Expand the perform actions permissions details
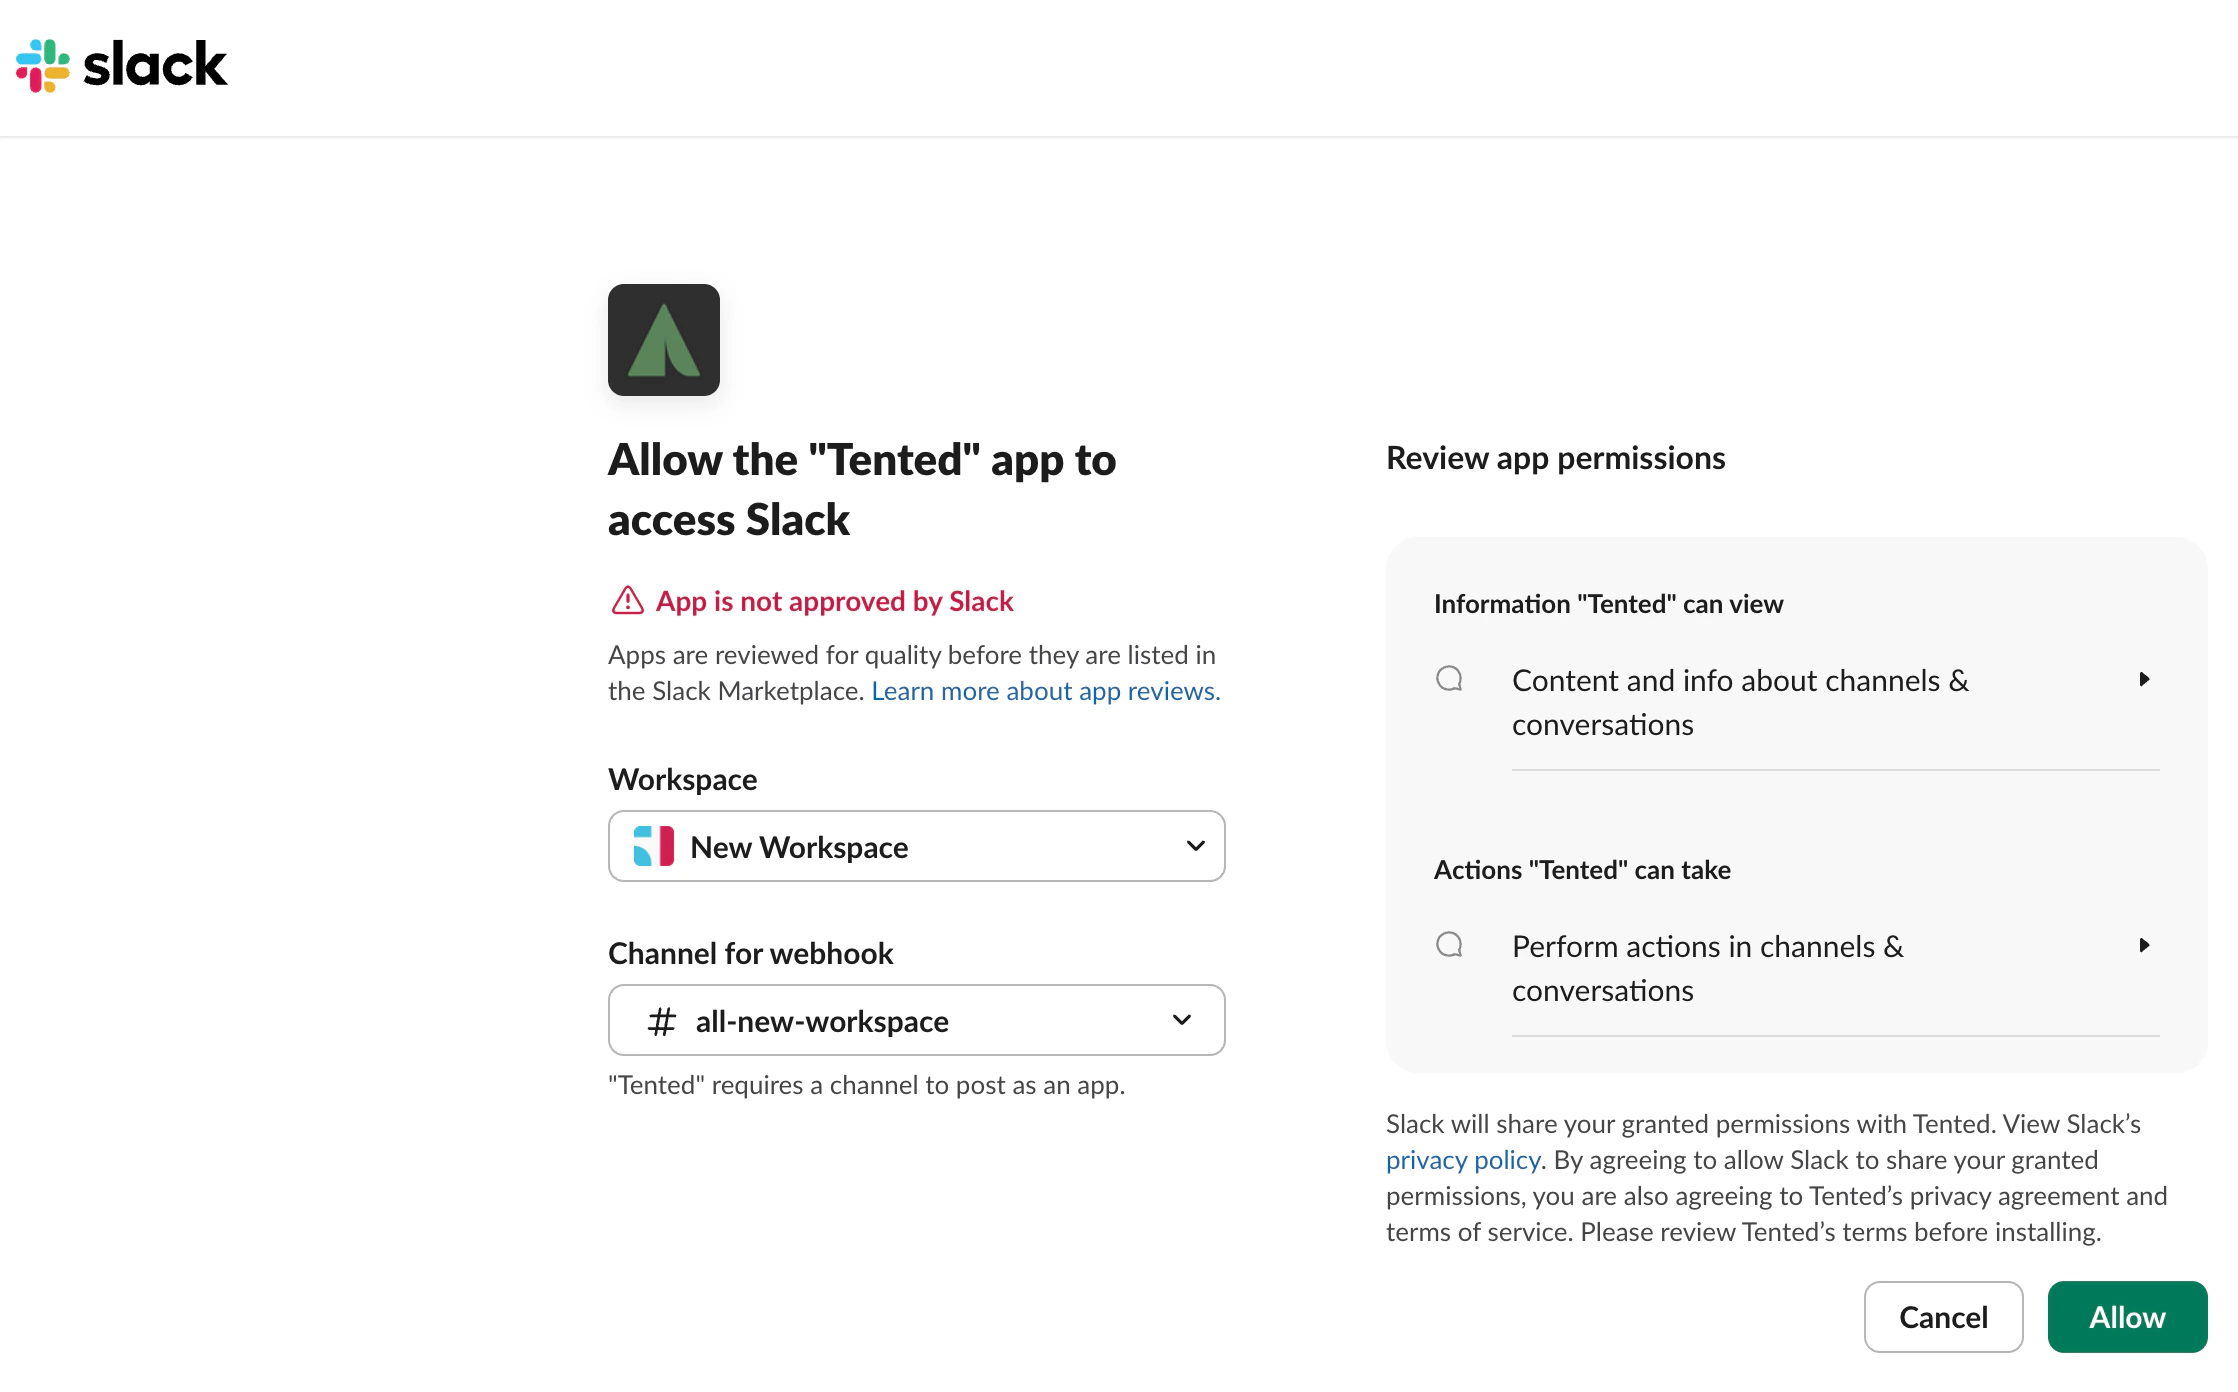 coord(2144,945)
